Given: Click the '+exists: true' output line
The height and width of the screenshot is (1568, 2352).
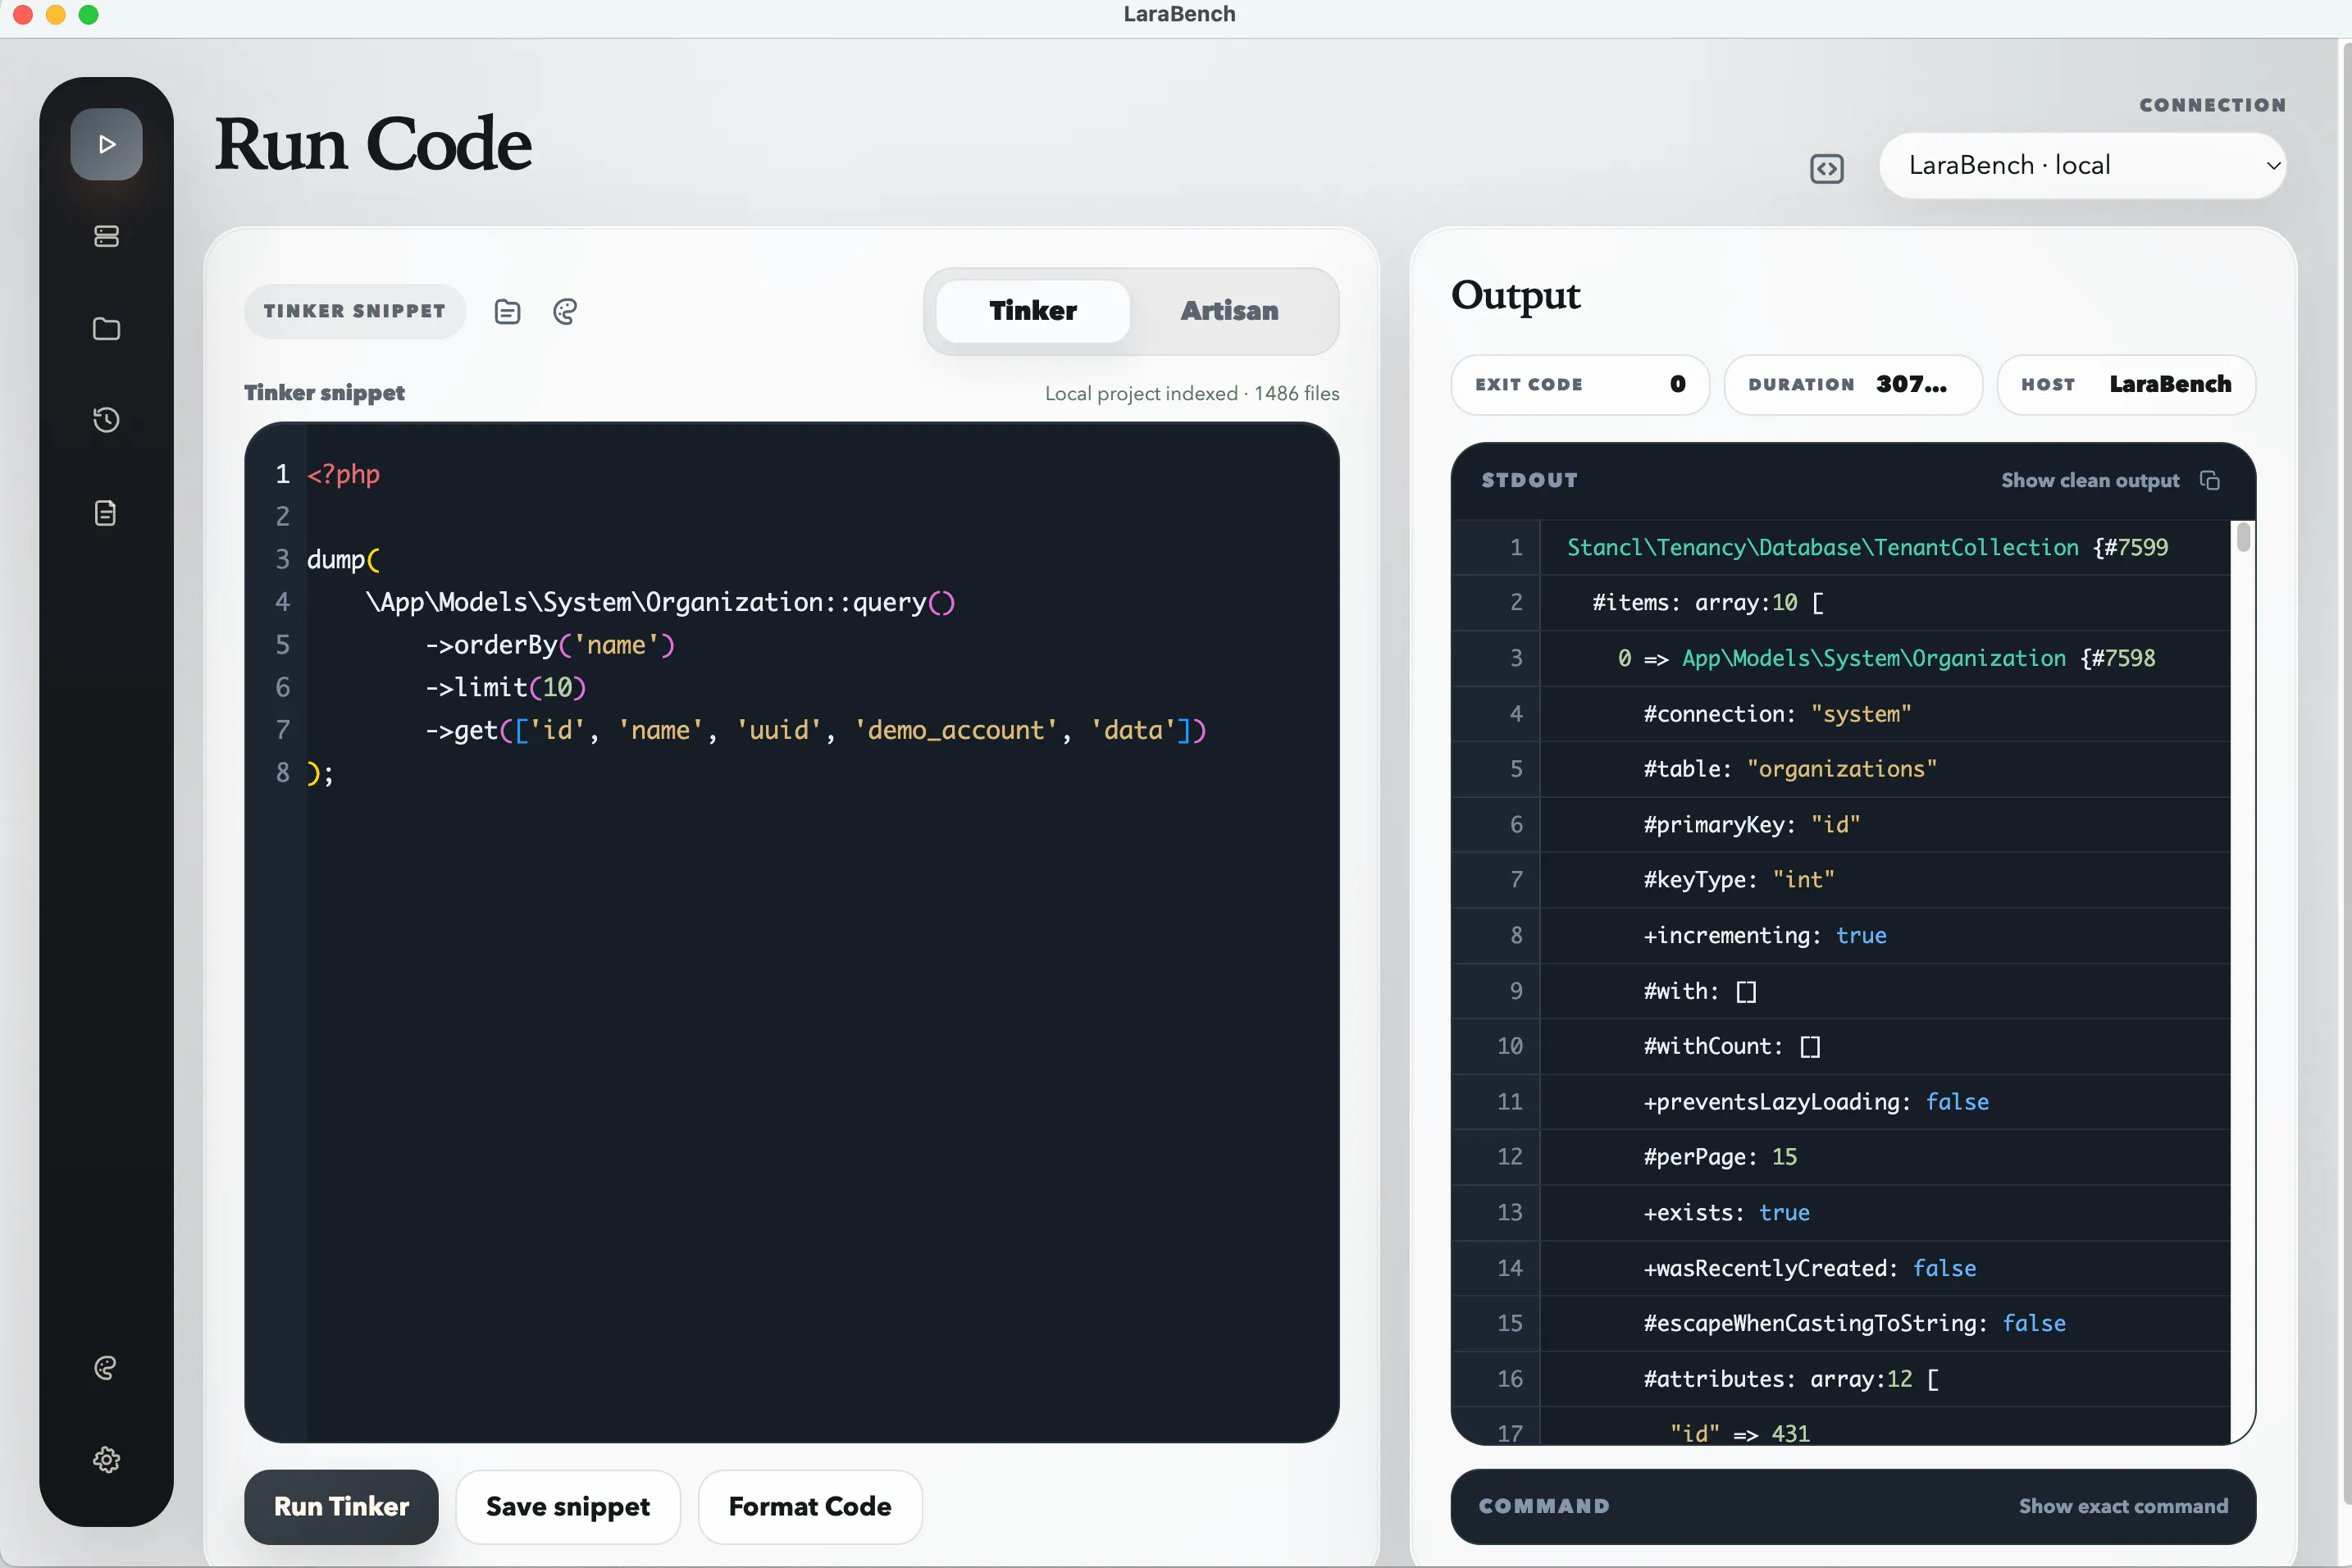Looking at the screenshot, I should pos(1726,1212).
